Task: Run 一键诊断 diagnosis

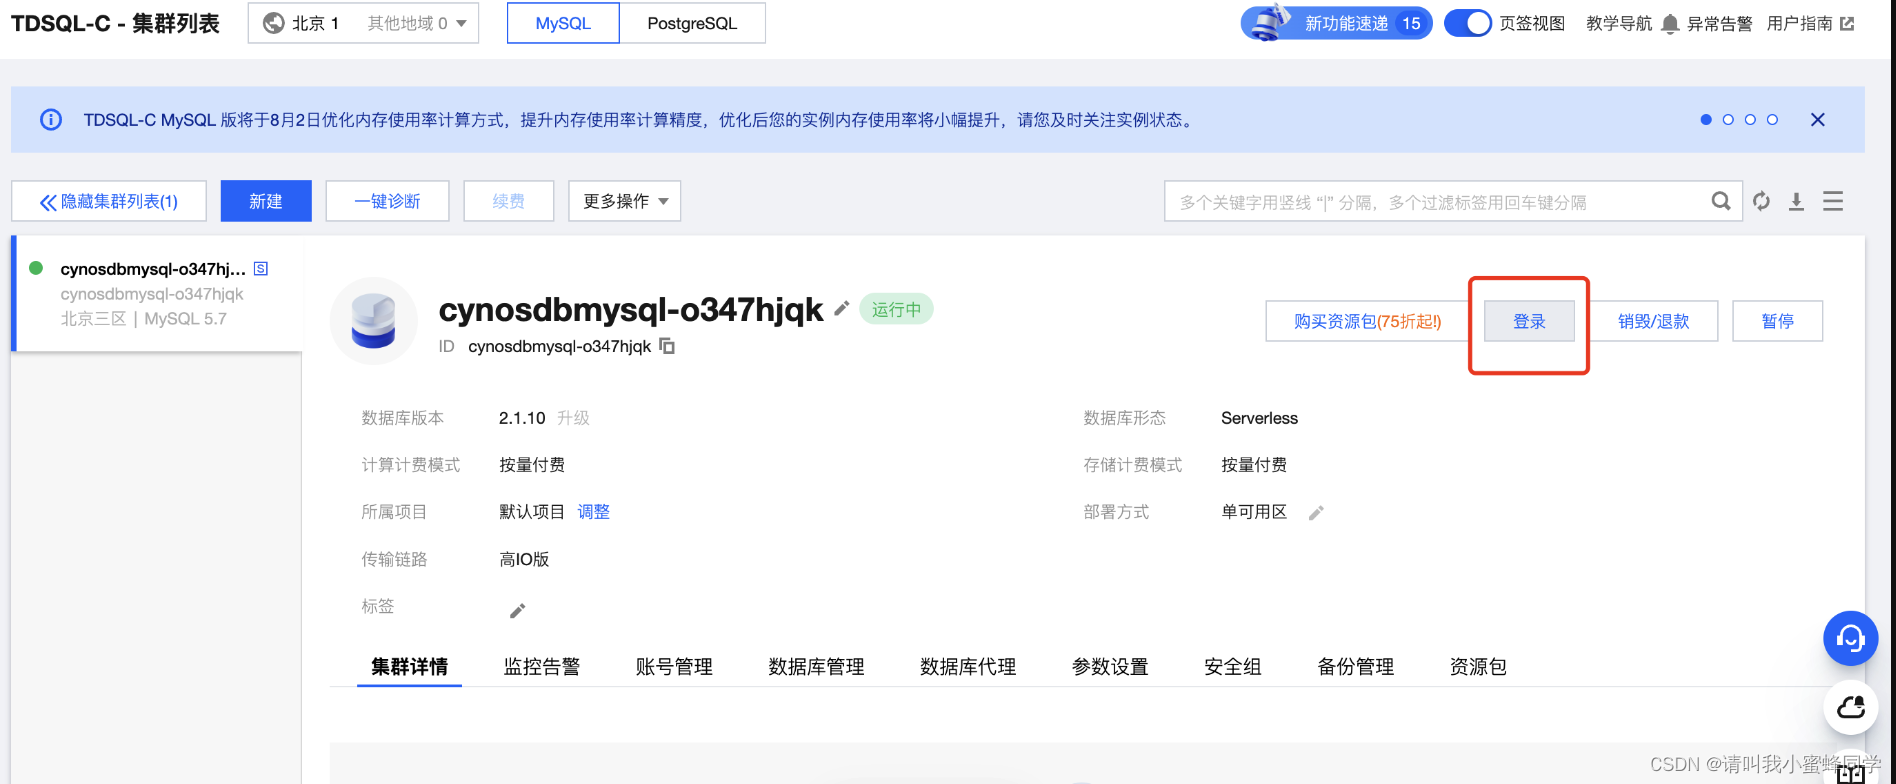Action: pos(388,201)
